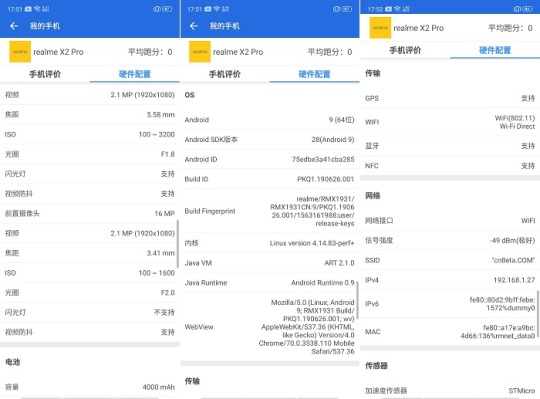Viewport: 540px width, 399px height.
Task: Click the 4000 mAh battery capacity row
Action: click(90, 387)
